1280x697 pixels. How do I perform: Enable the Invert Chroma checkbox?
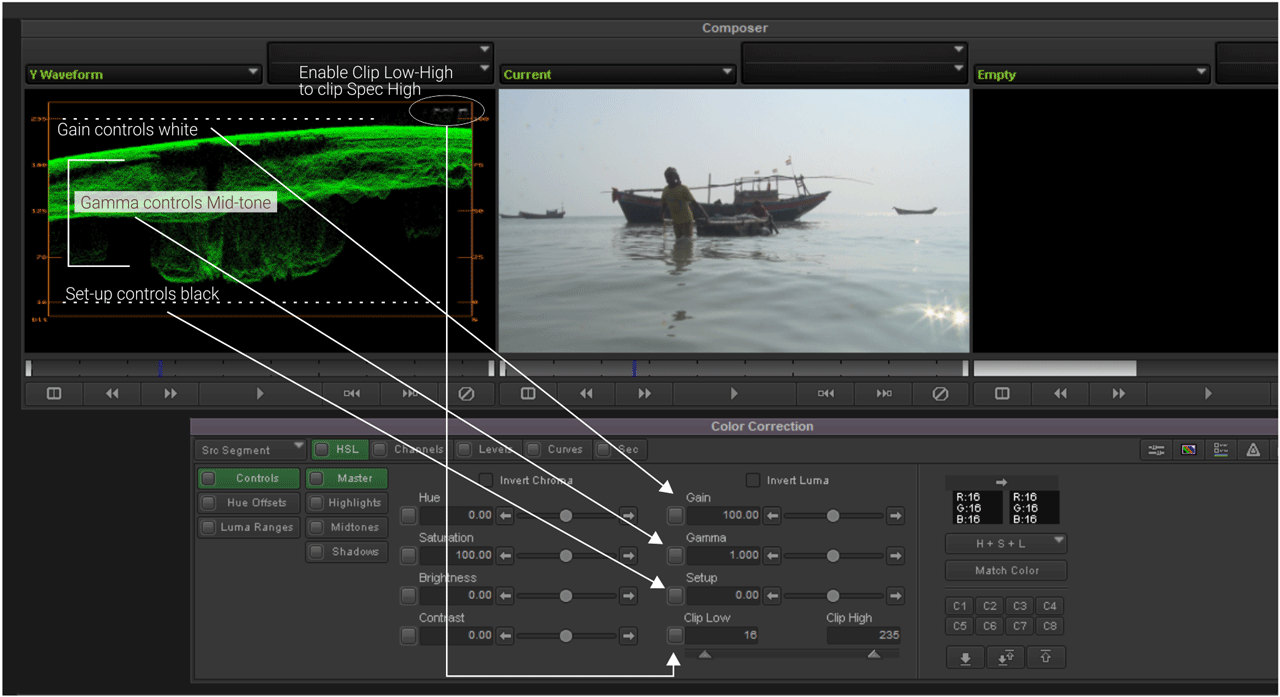click(x=488, y=480)
